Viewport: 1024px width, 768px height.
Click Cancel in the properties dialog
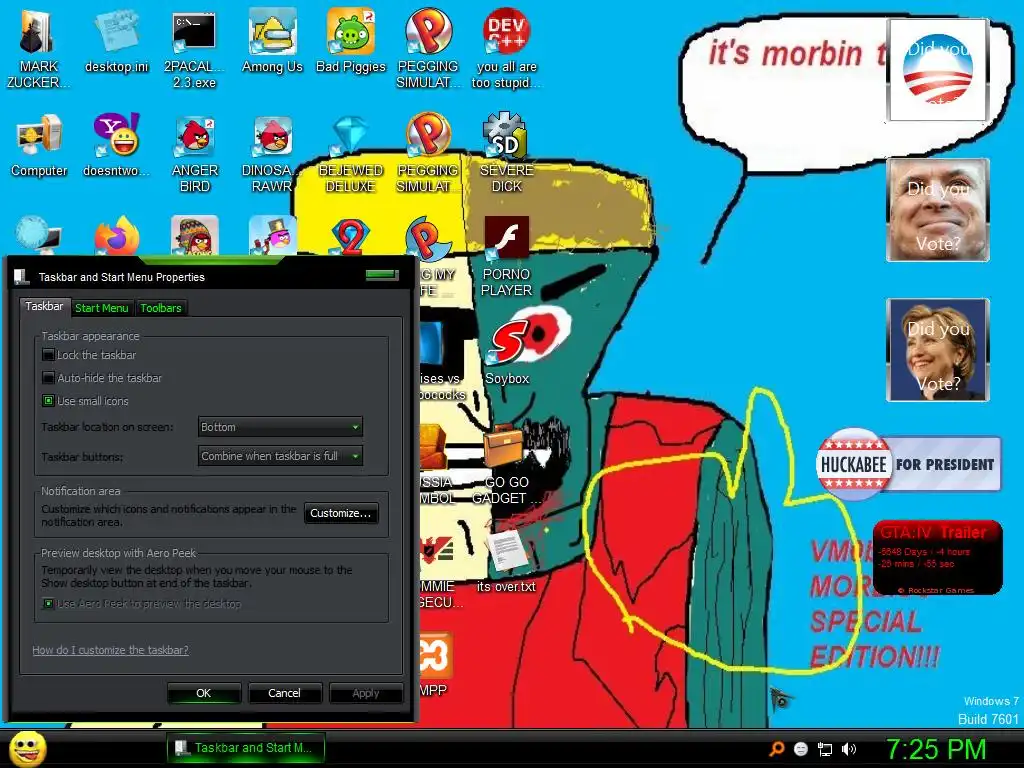[x=284, y=693]
